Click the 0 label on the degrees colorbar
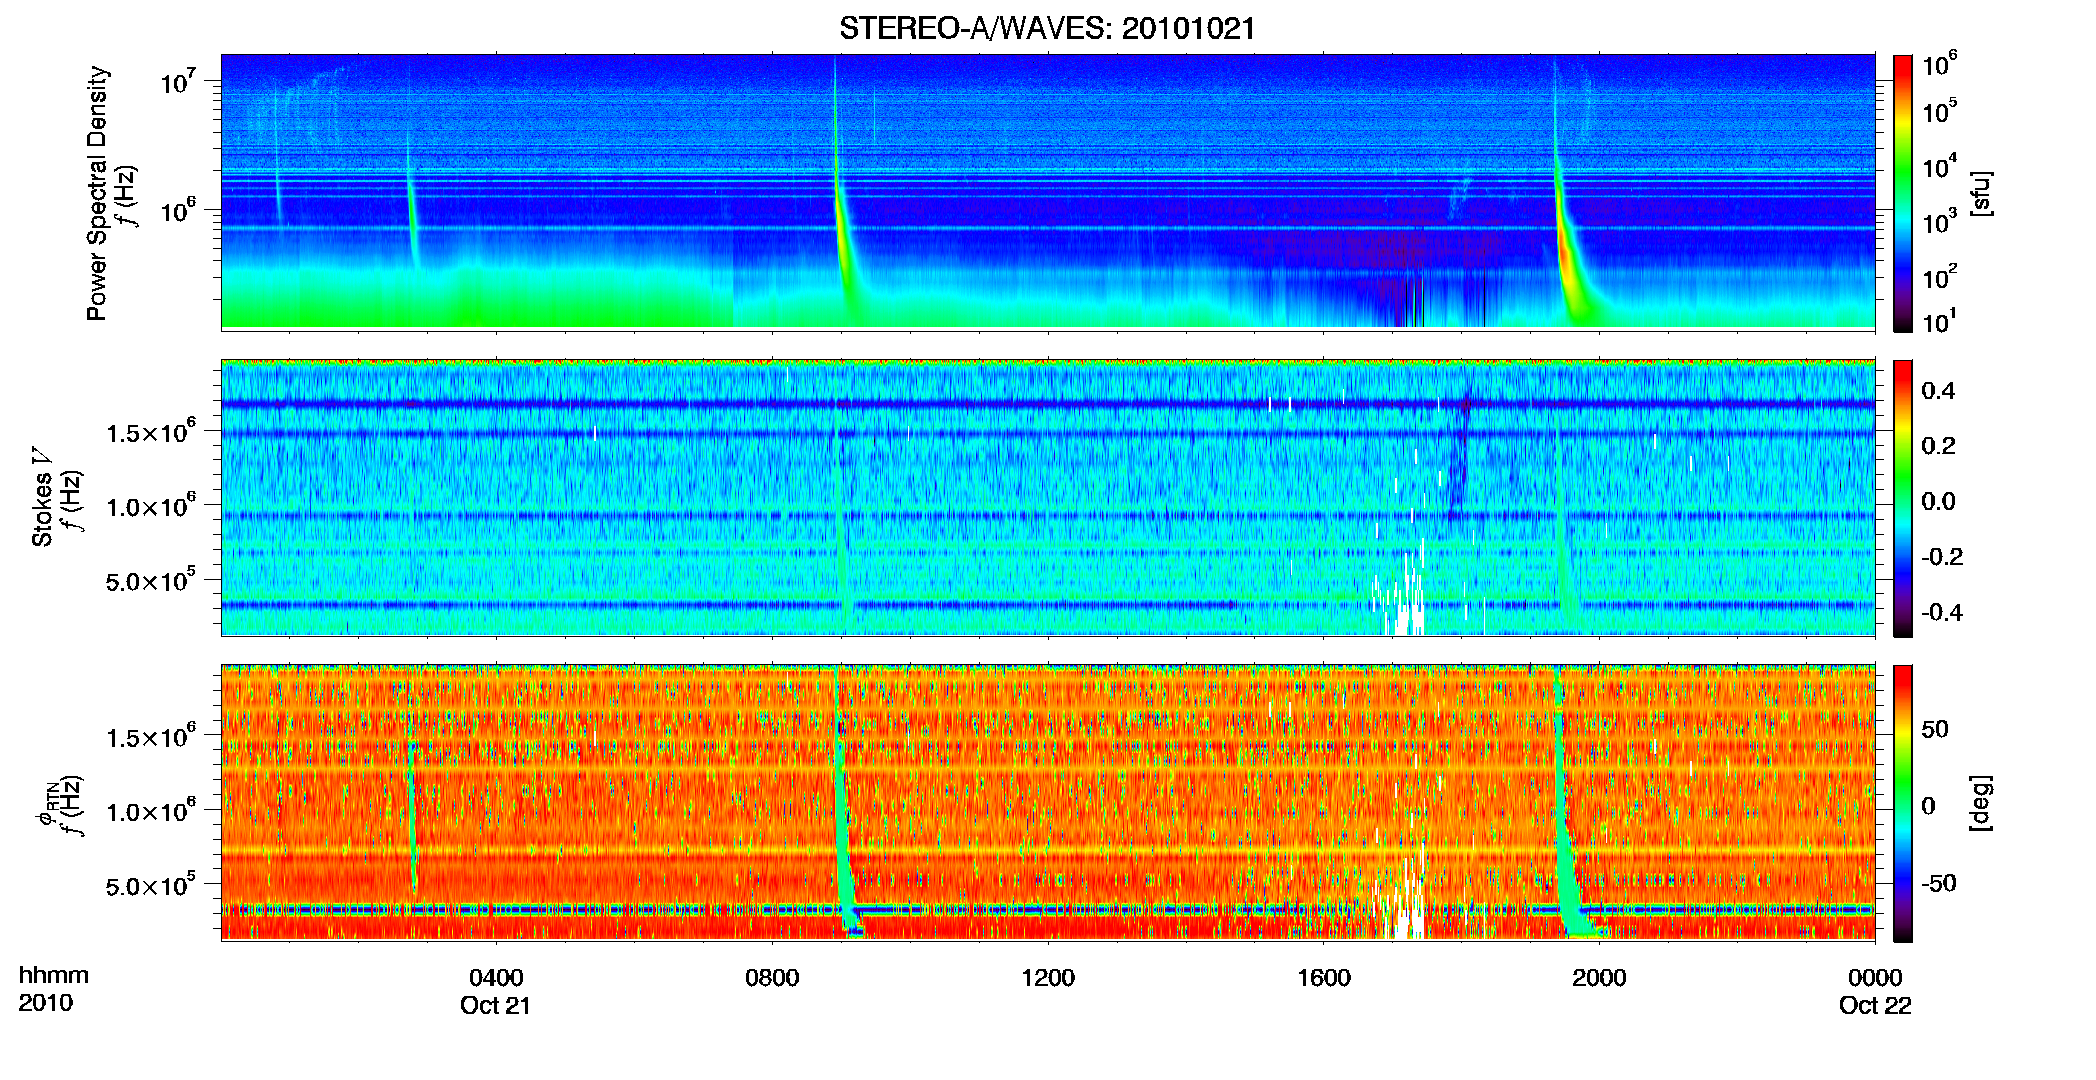 [1929, 805]
